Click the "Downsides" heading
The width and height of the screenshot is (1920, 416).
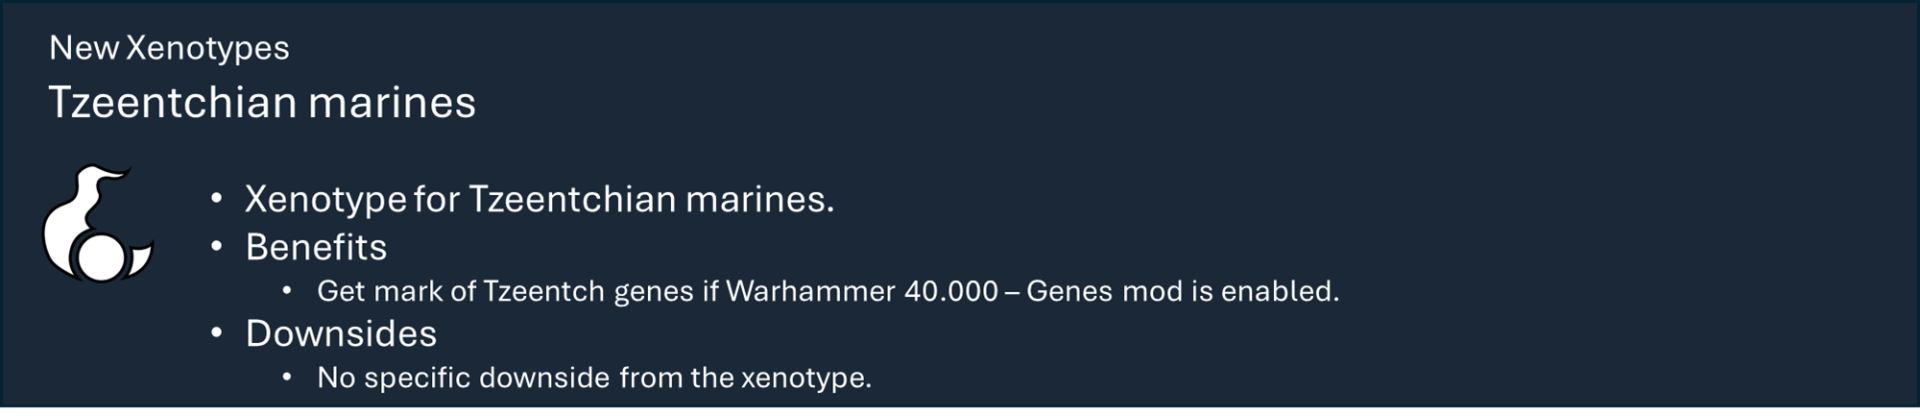point(341,334)
